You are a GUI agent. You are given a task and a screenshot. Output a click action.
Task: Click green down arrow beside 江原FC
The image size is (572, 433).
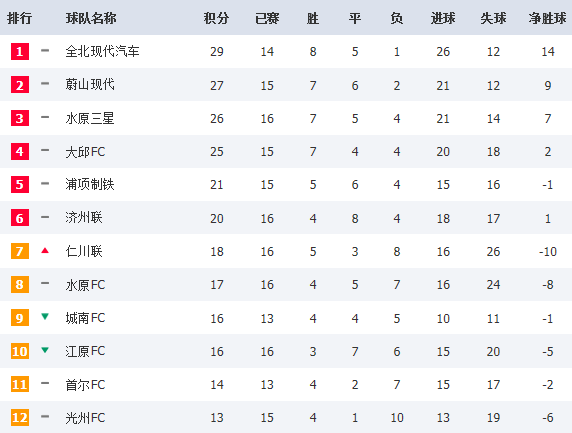coord(45,350)
